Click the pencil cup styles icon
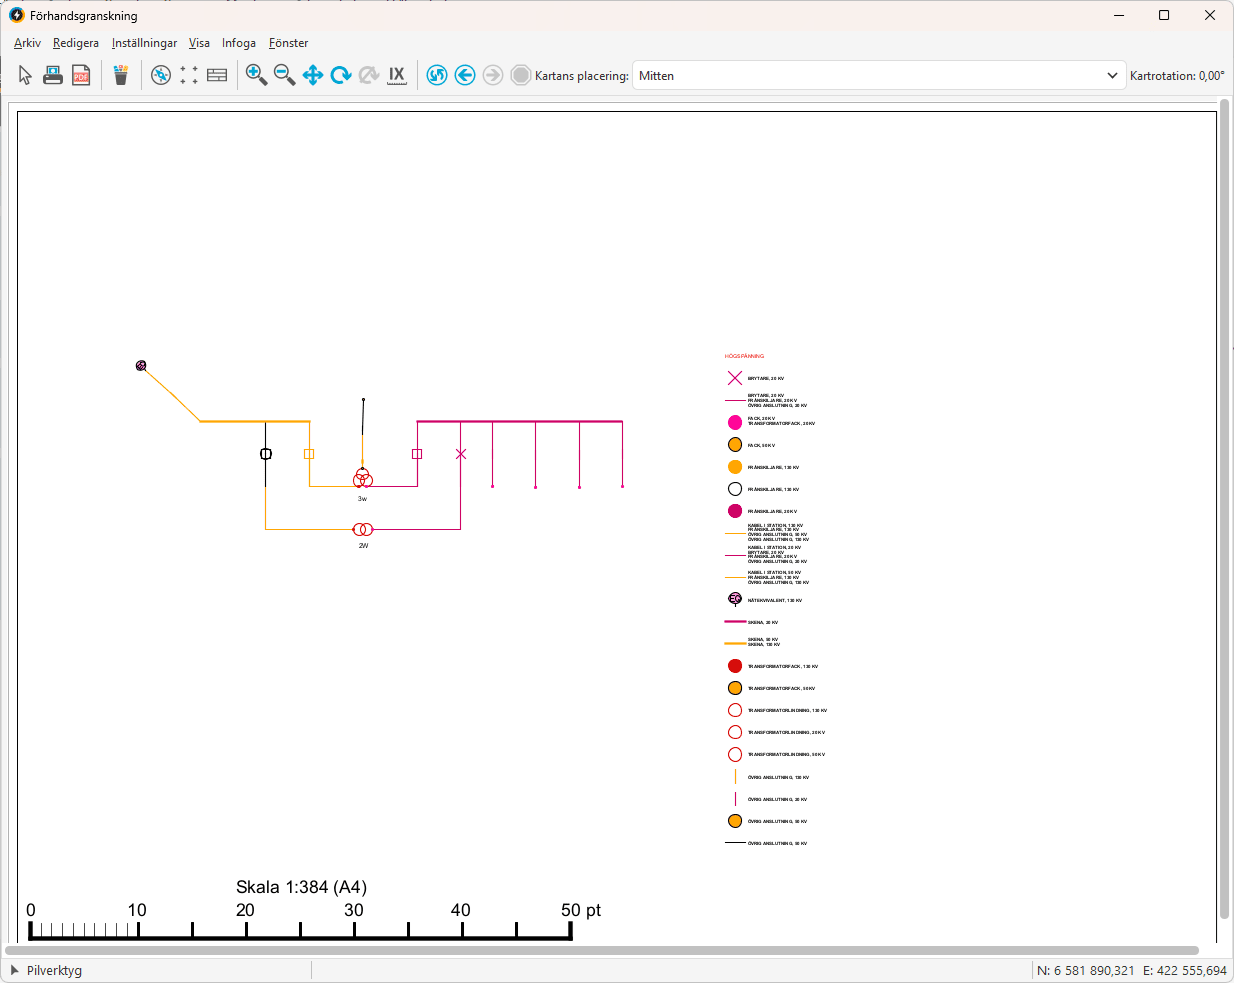Image resolution: width=1234 pixels, height=983 pixels. tap(121, 75)
